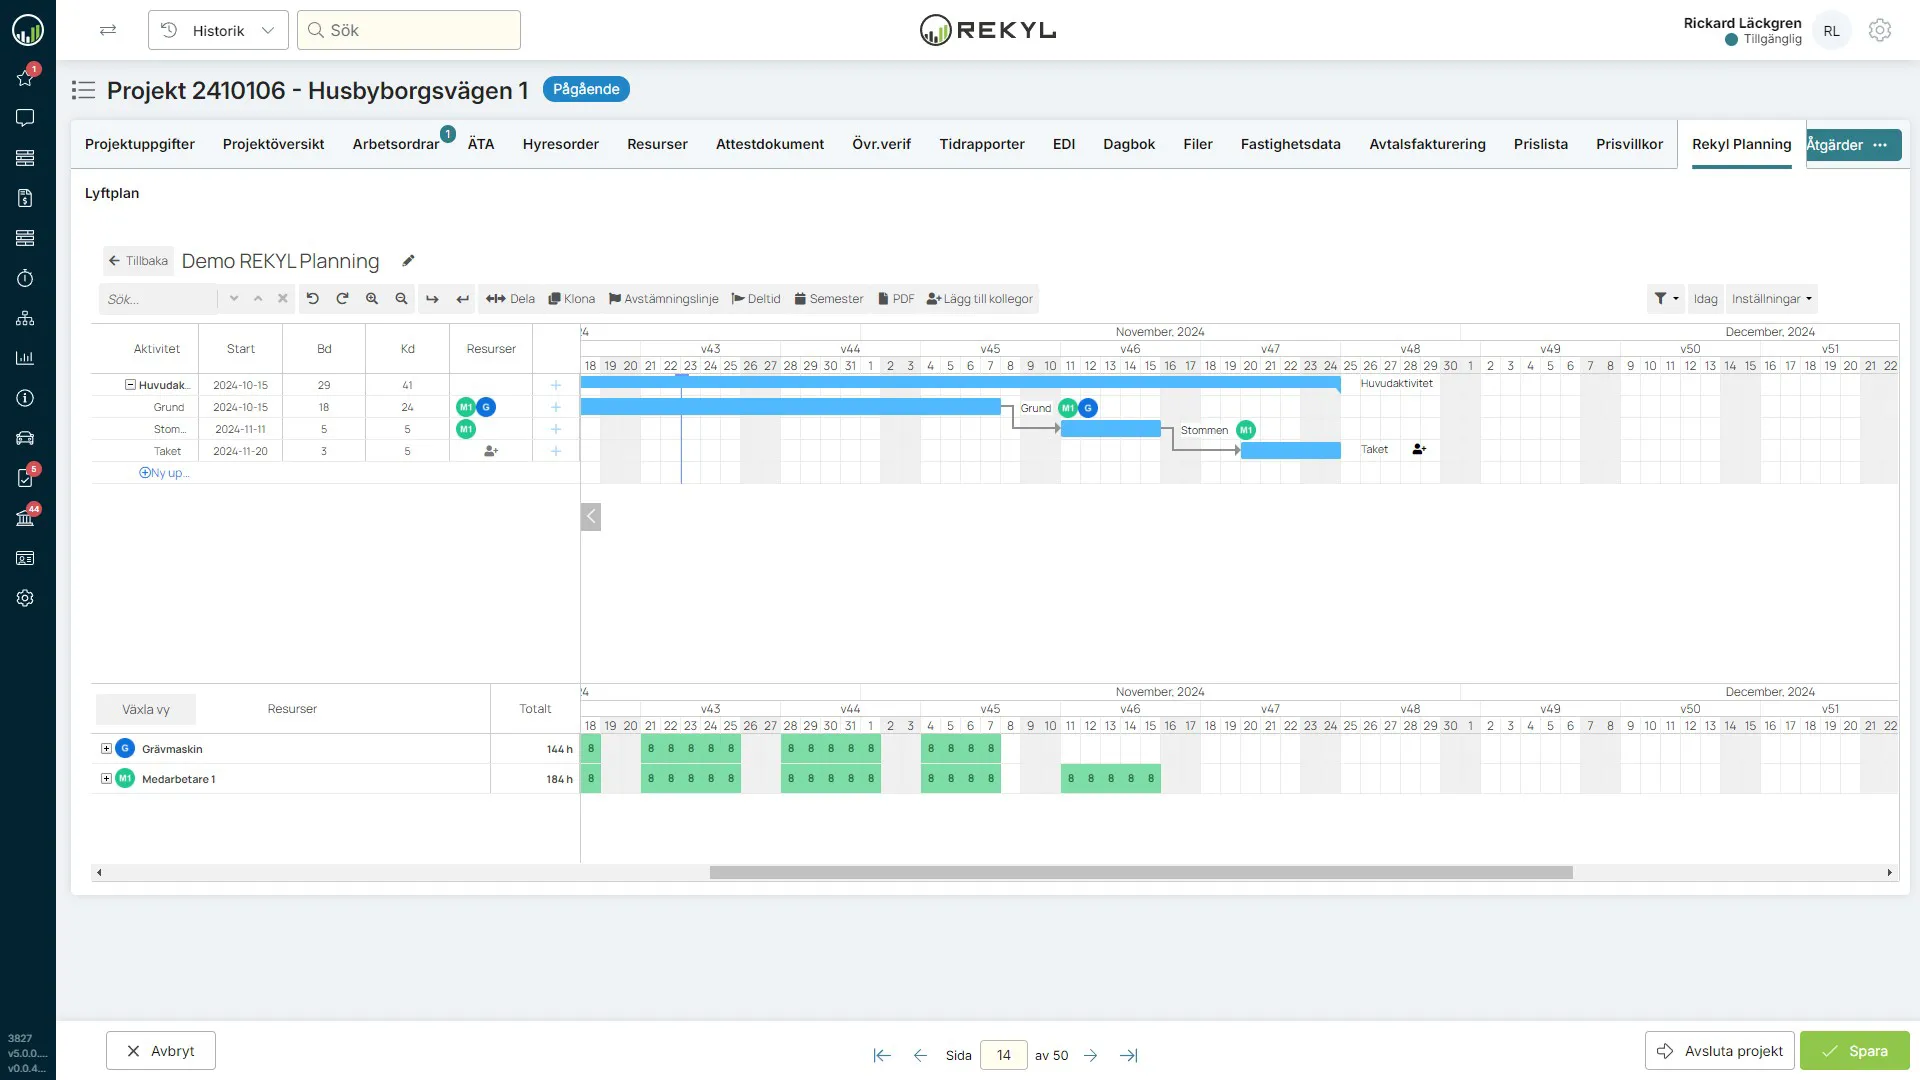This screenshot has height=1080, width=1920.
Task: Open user settings gear top right
Action: (1880, 30)
